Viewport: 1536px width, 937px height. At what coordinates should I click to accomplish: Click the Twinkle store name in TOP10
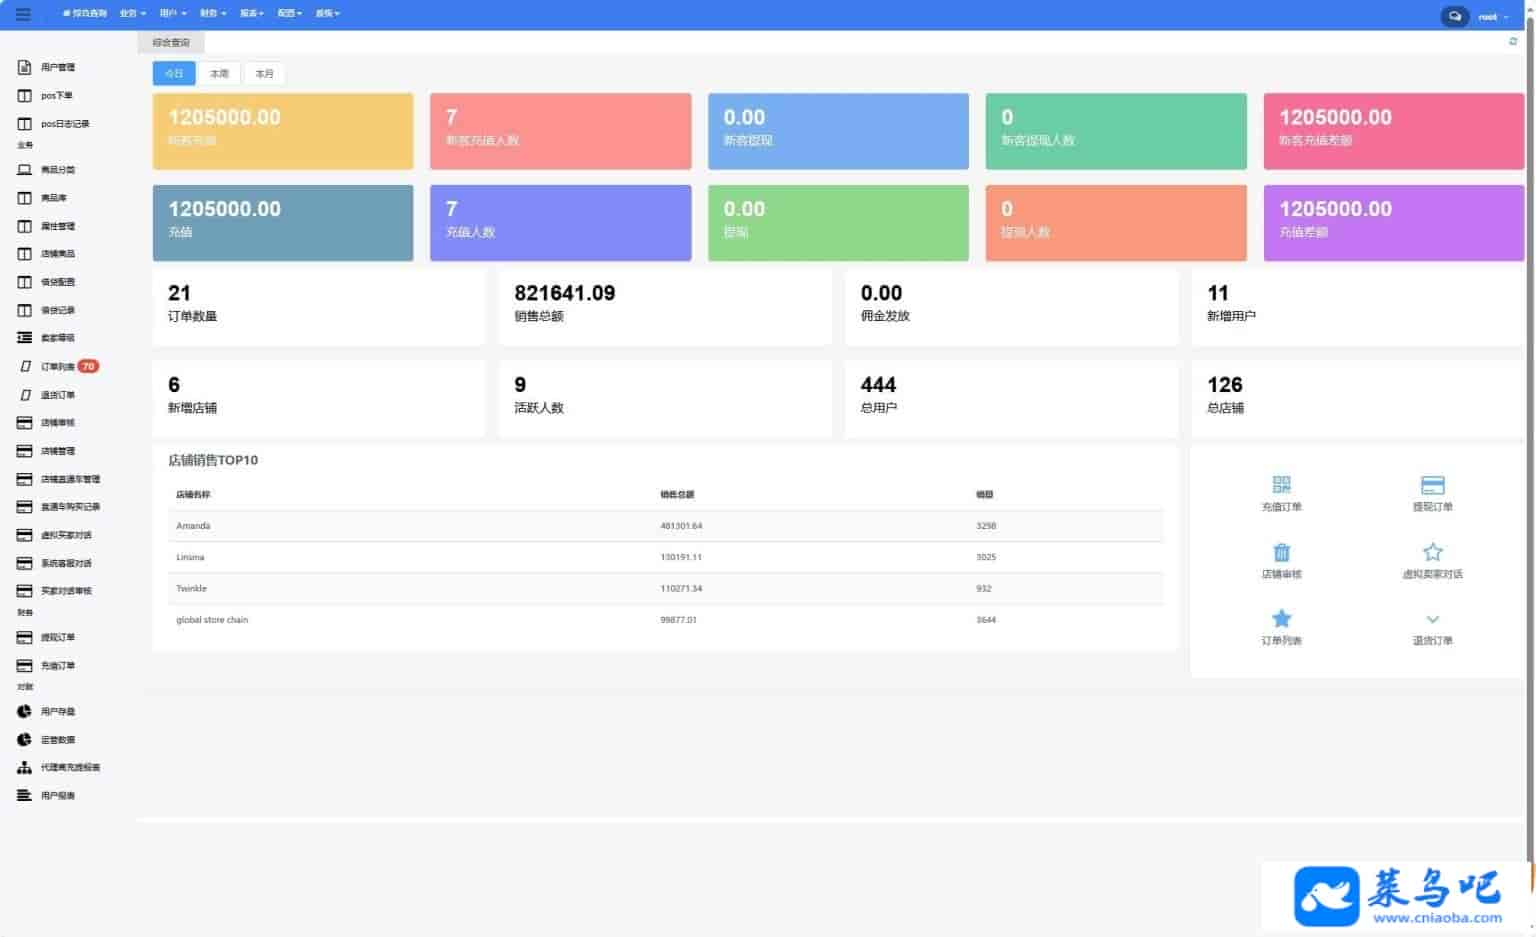tap(191, 588)
